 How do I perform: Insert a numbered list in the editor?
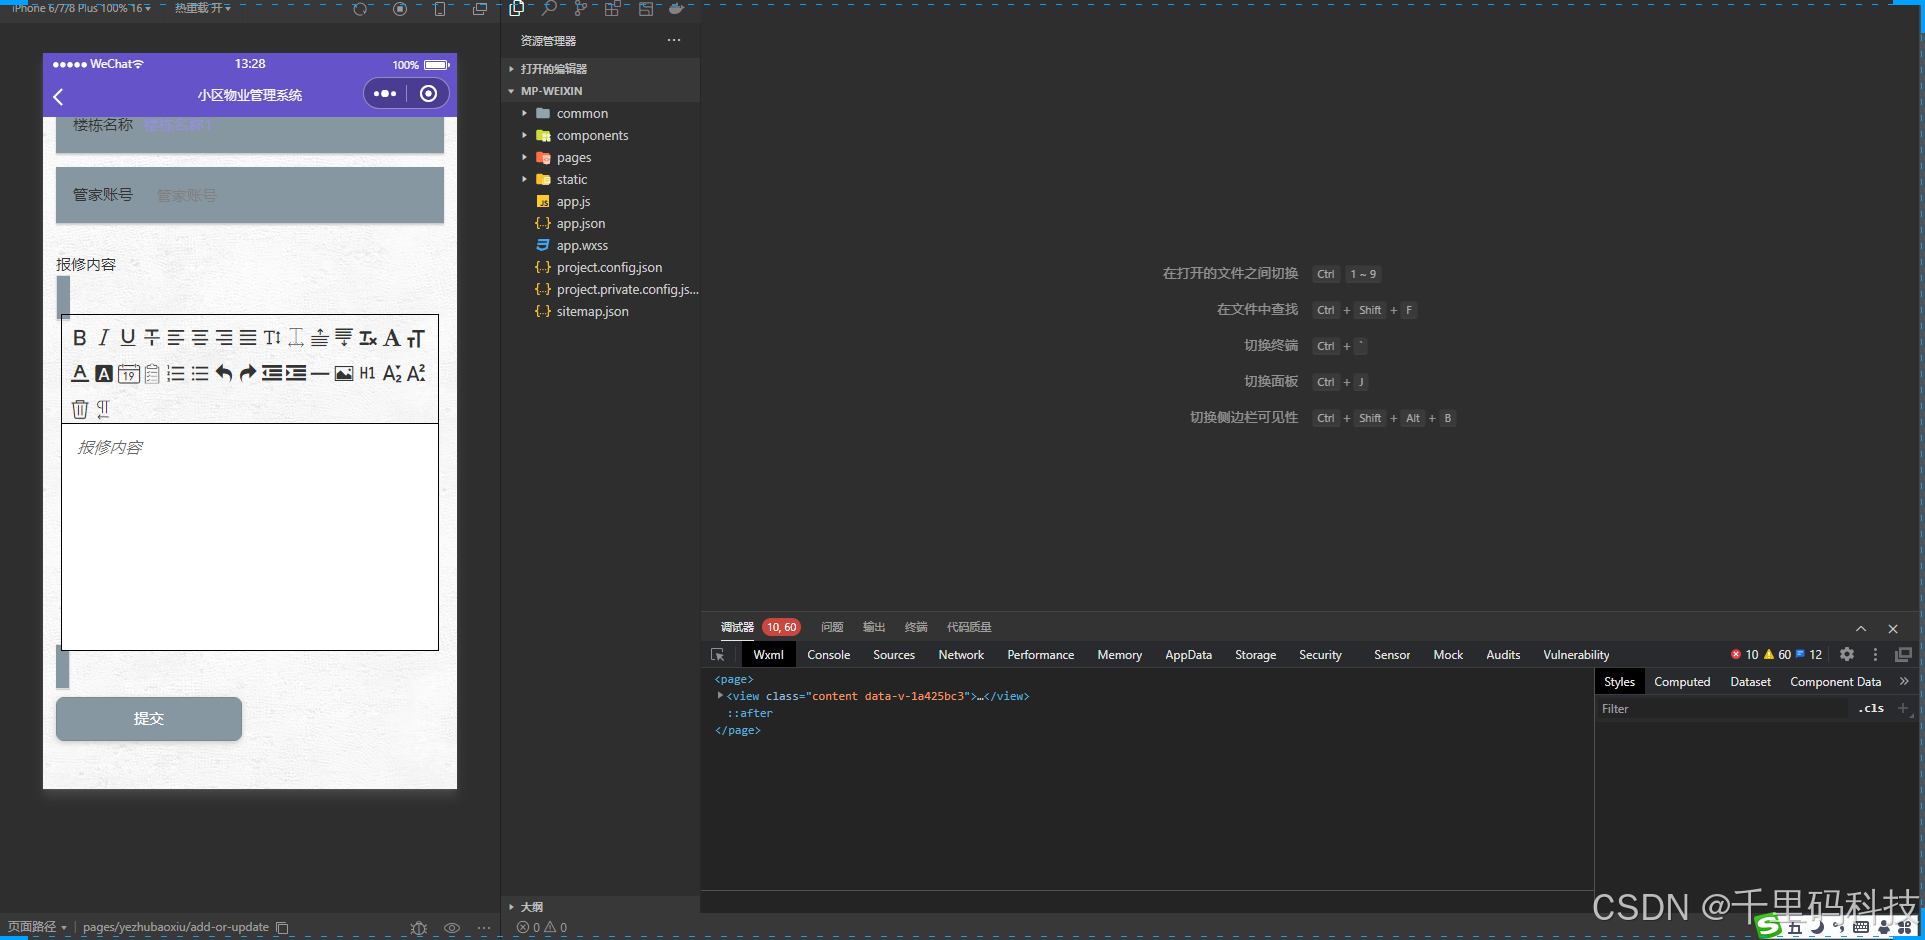pyautogui.click(x=176, y=373)
